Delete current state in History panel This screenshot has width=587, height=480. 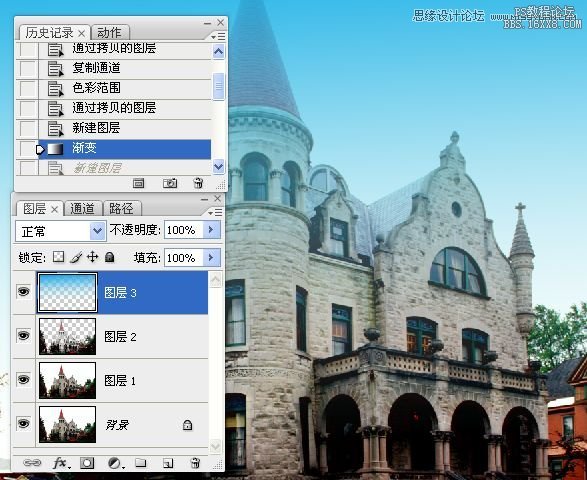coord(198,183)
